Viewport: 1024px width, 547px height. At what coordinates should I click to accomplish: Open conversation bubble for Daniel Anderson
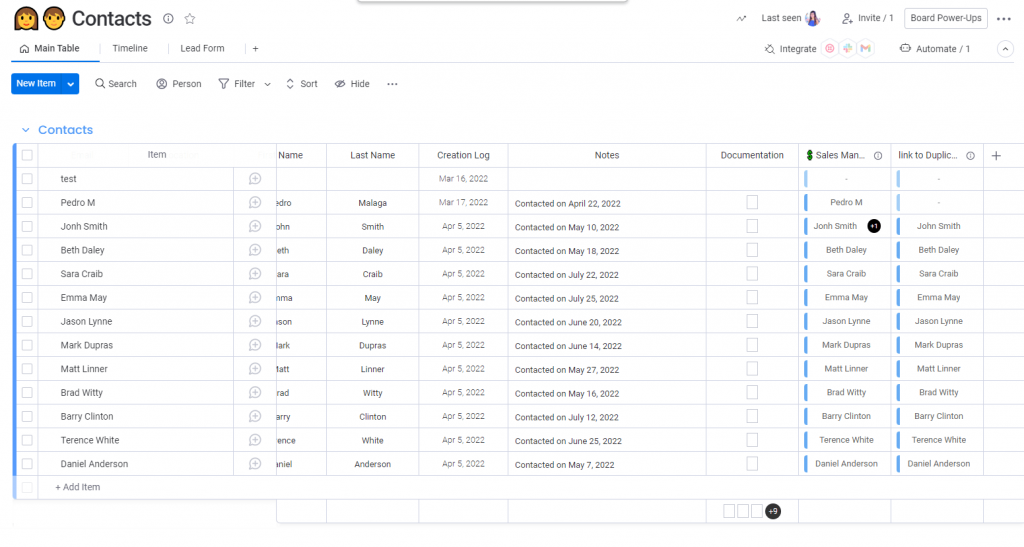point(255,463)
